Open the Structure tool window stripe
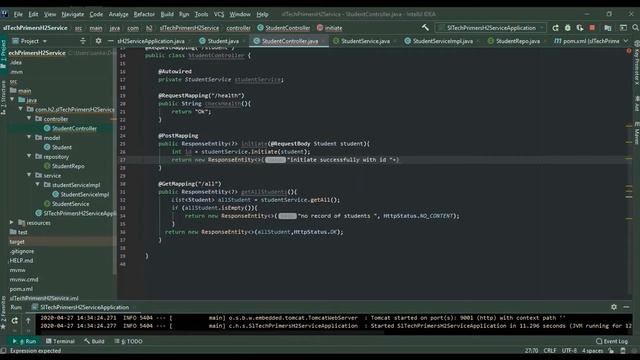The height and width of the screenshot is (360, 640). point(3,97)
